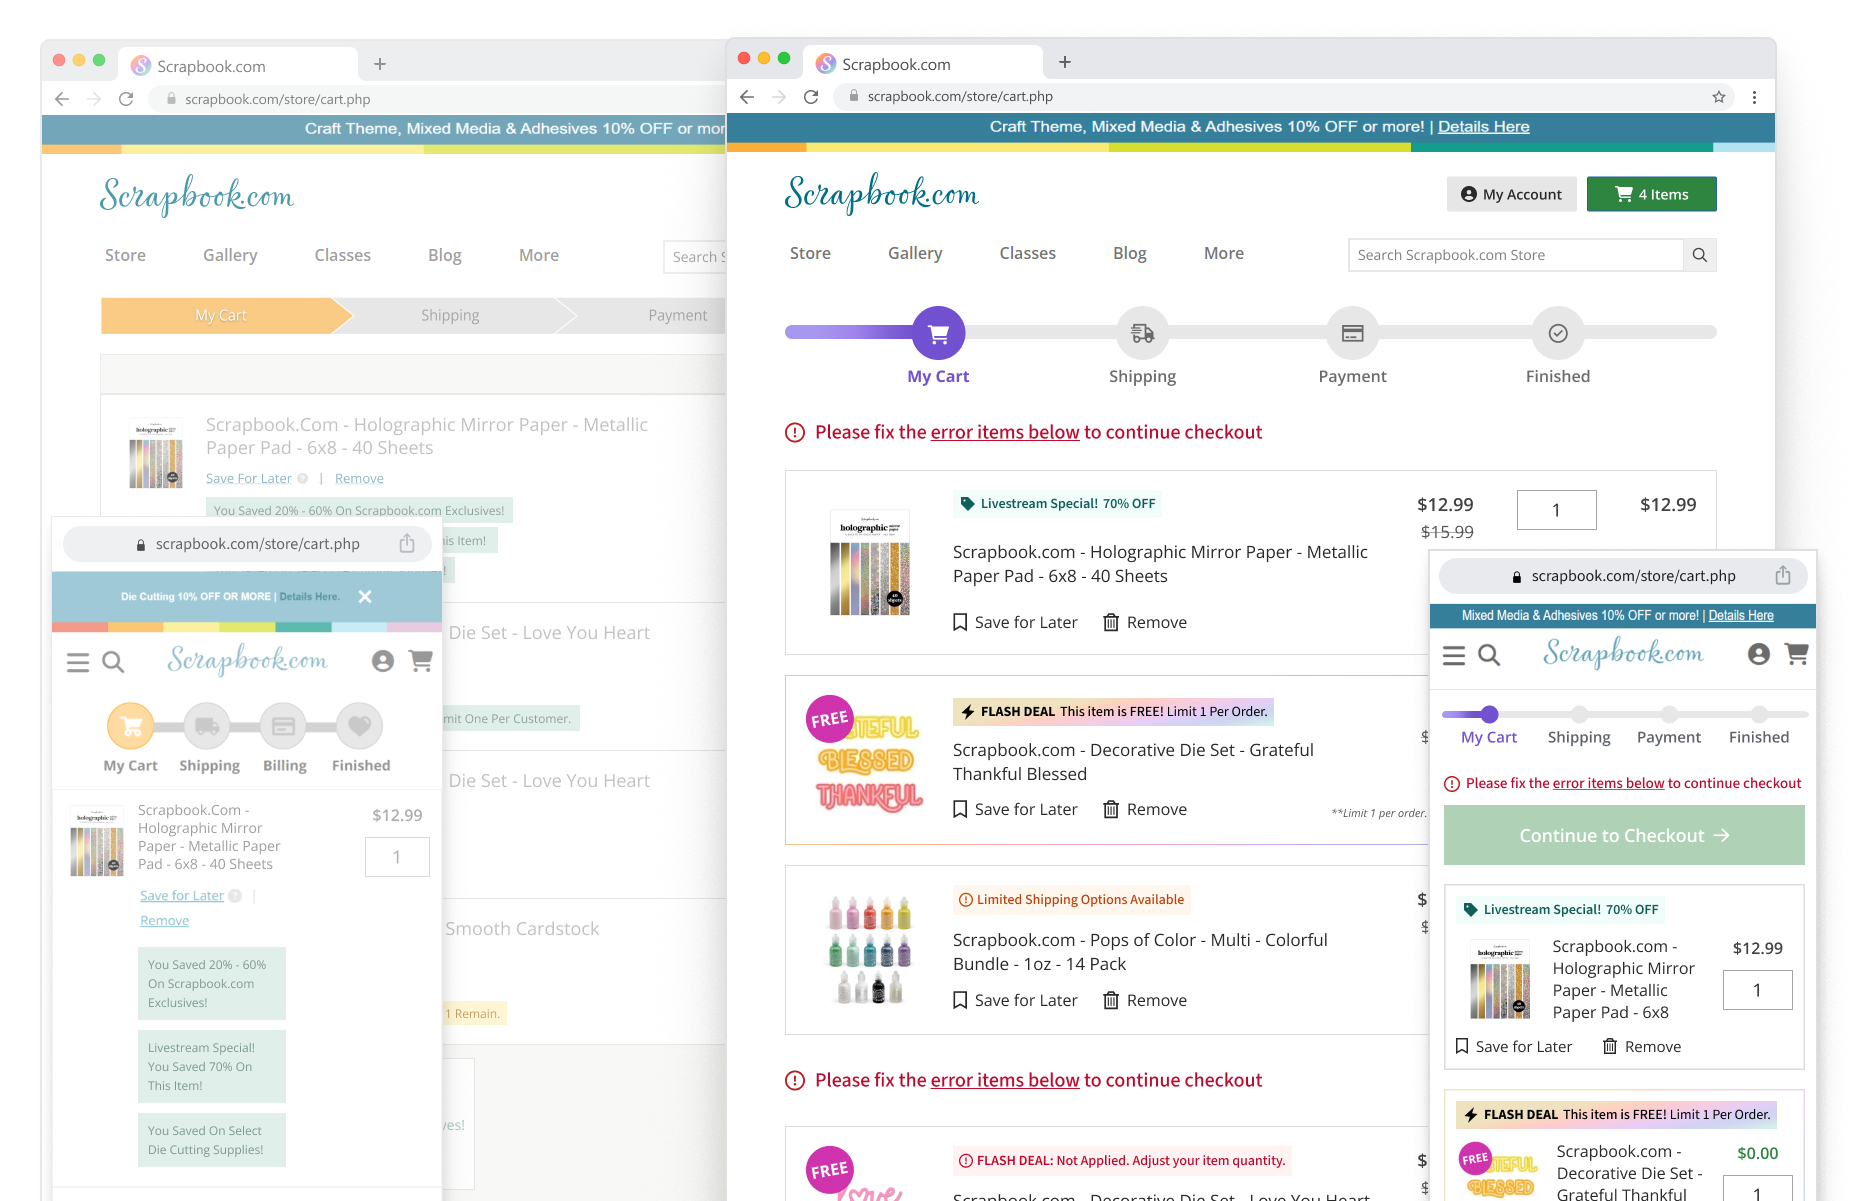Open Pops of Color bundle thumbnail
The height and width of the screenshot is (1201, 1853).
870,949
